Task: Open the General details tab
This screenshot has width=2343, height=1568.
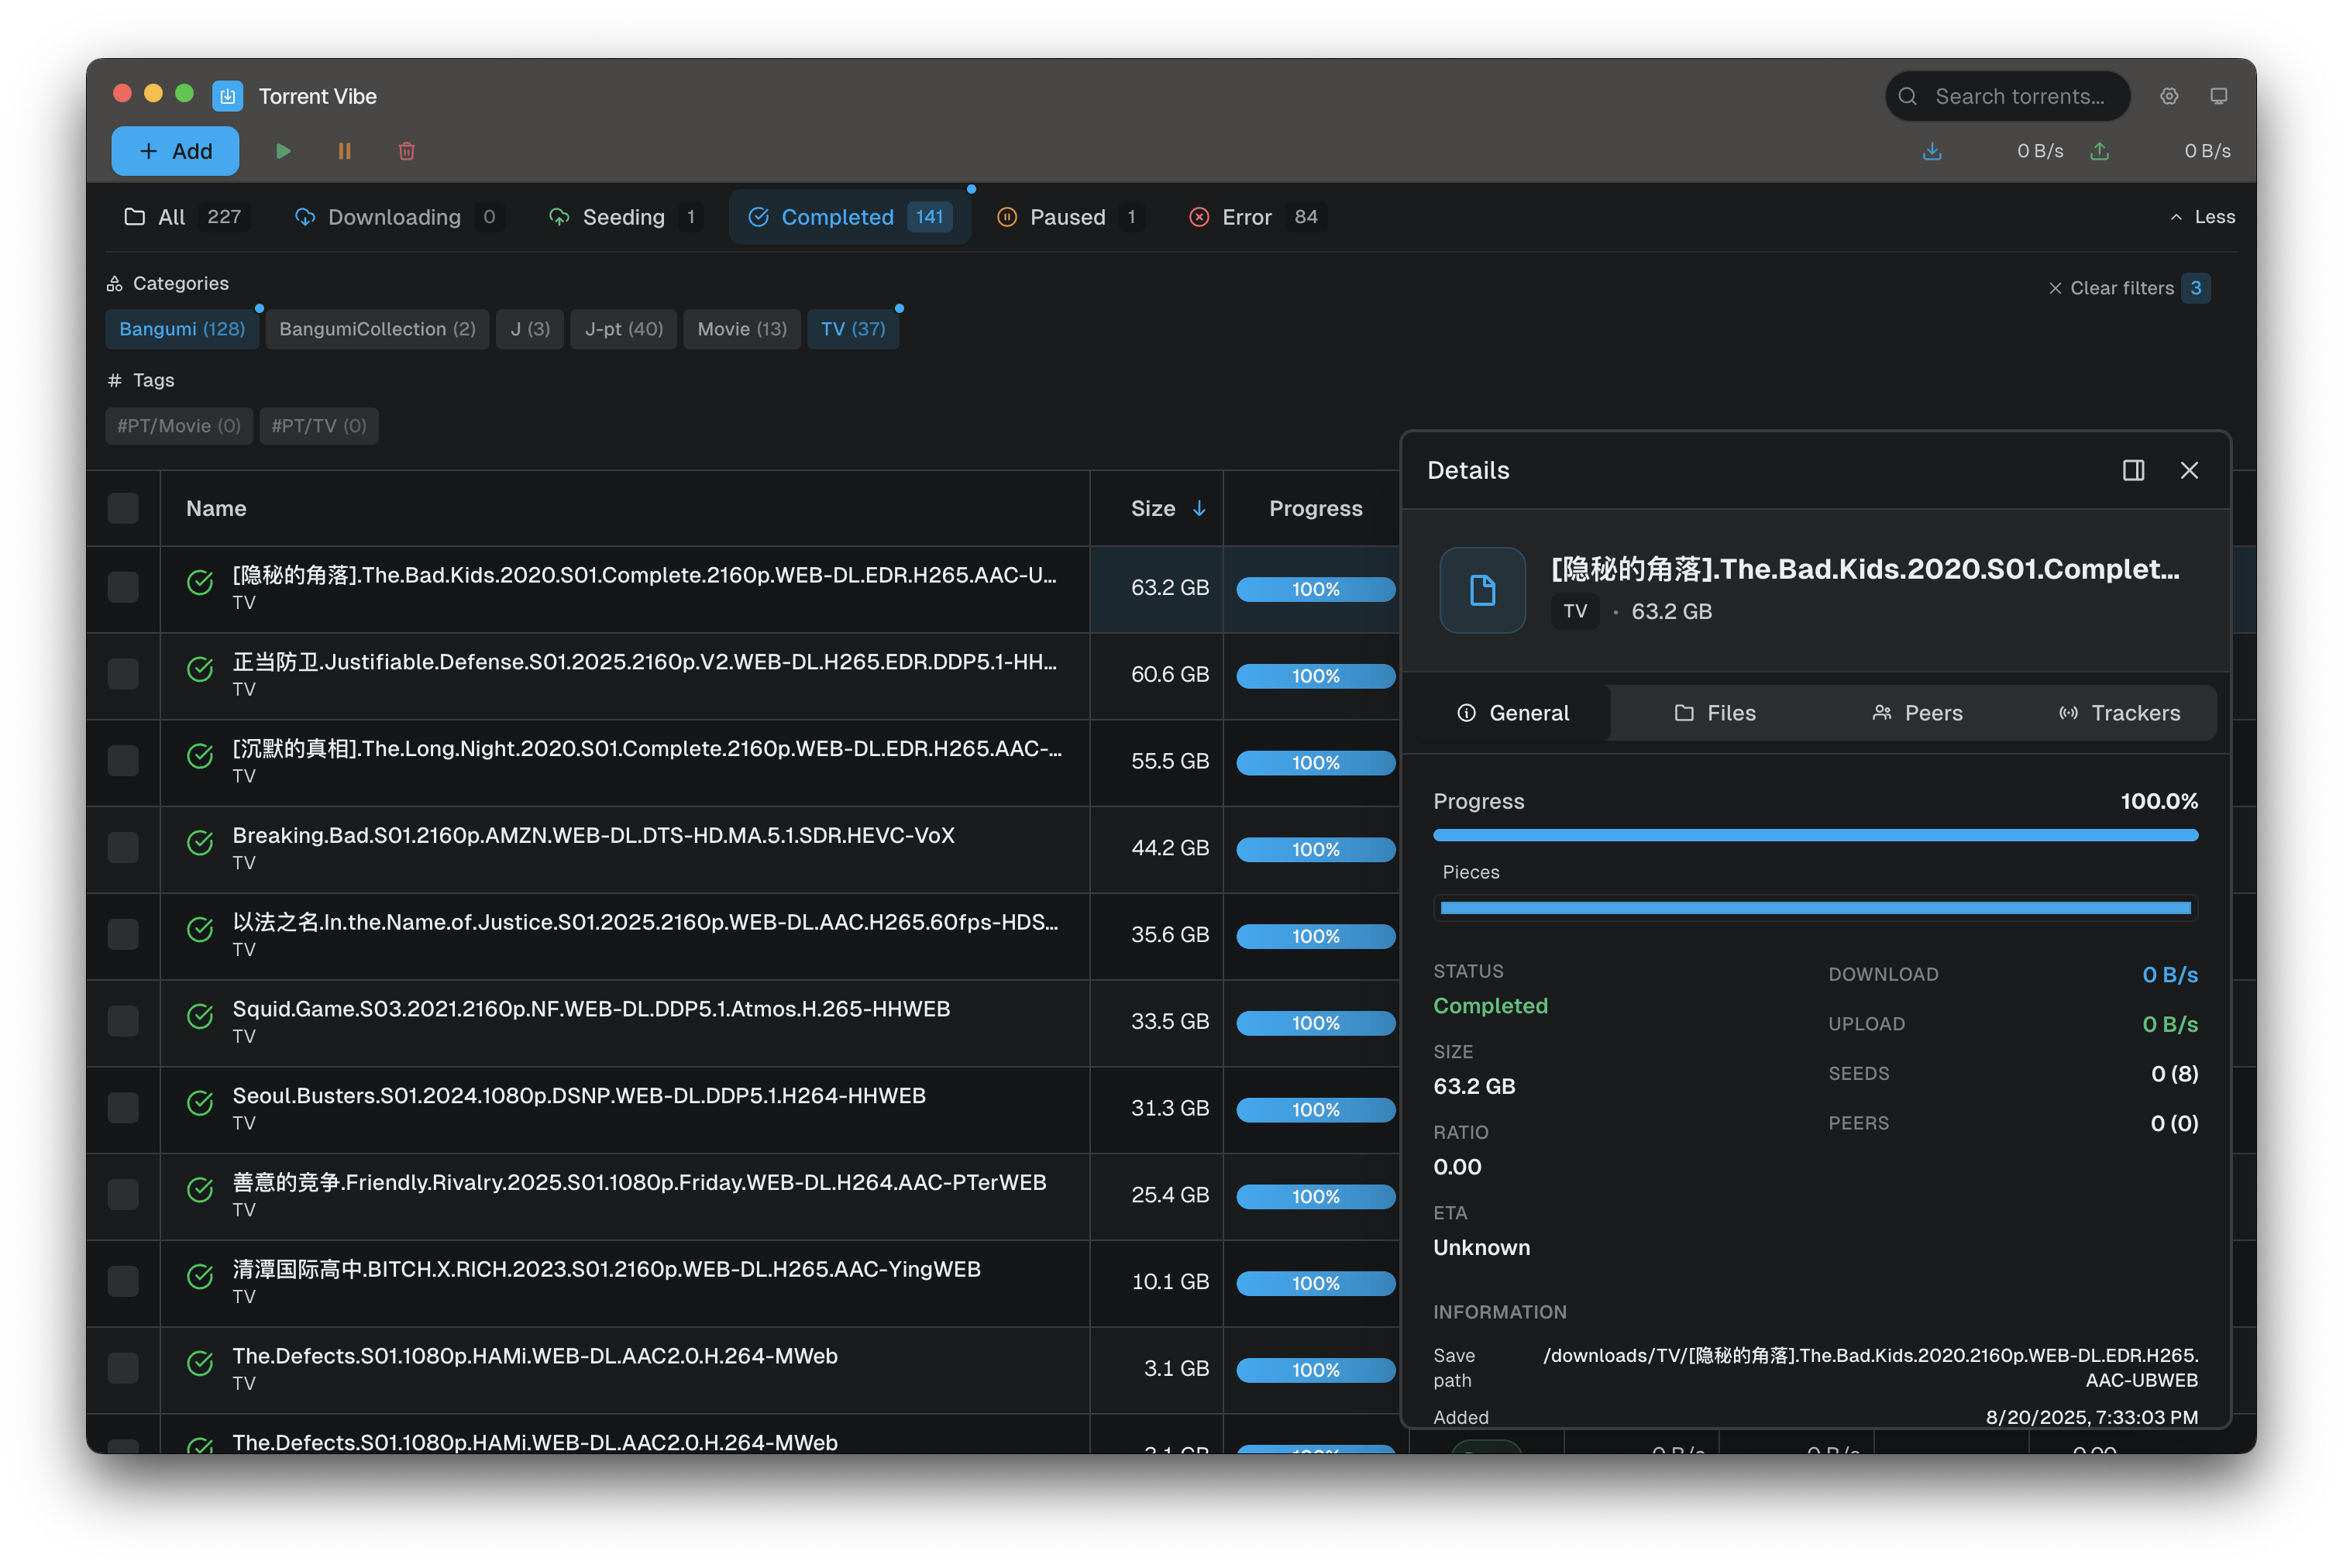Action: tap(1513, 713)
